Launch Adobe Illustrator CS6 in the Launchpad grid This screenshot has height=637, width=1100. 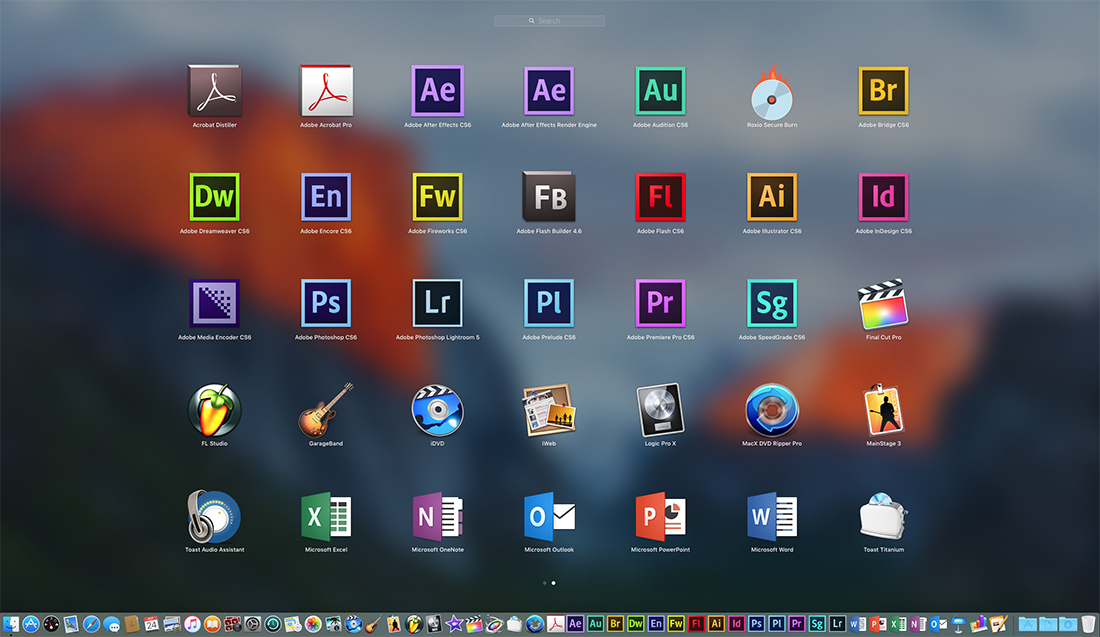[x=772, y=197]
